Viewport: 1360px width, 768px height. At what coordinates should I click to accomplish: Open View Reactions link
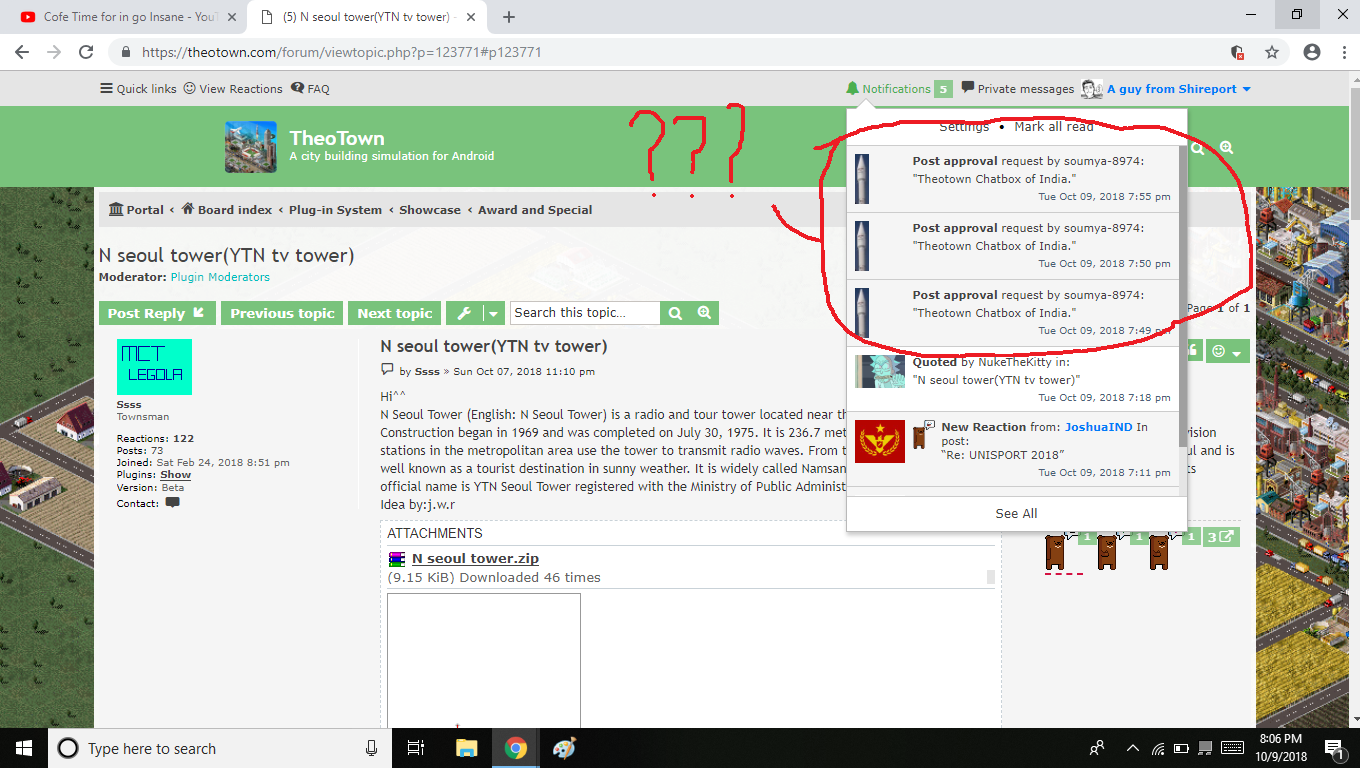pos(233,89)
